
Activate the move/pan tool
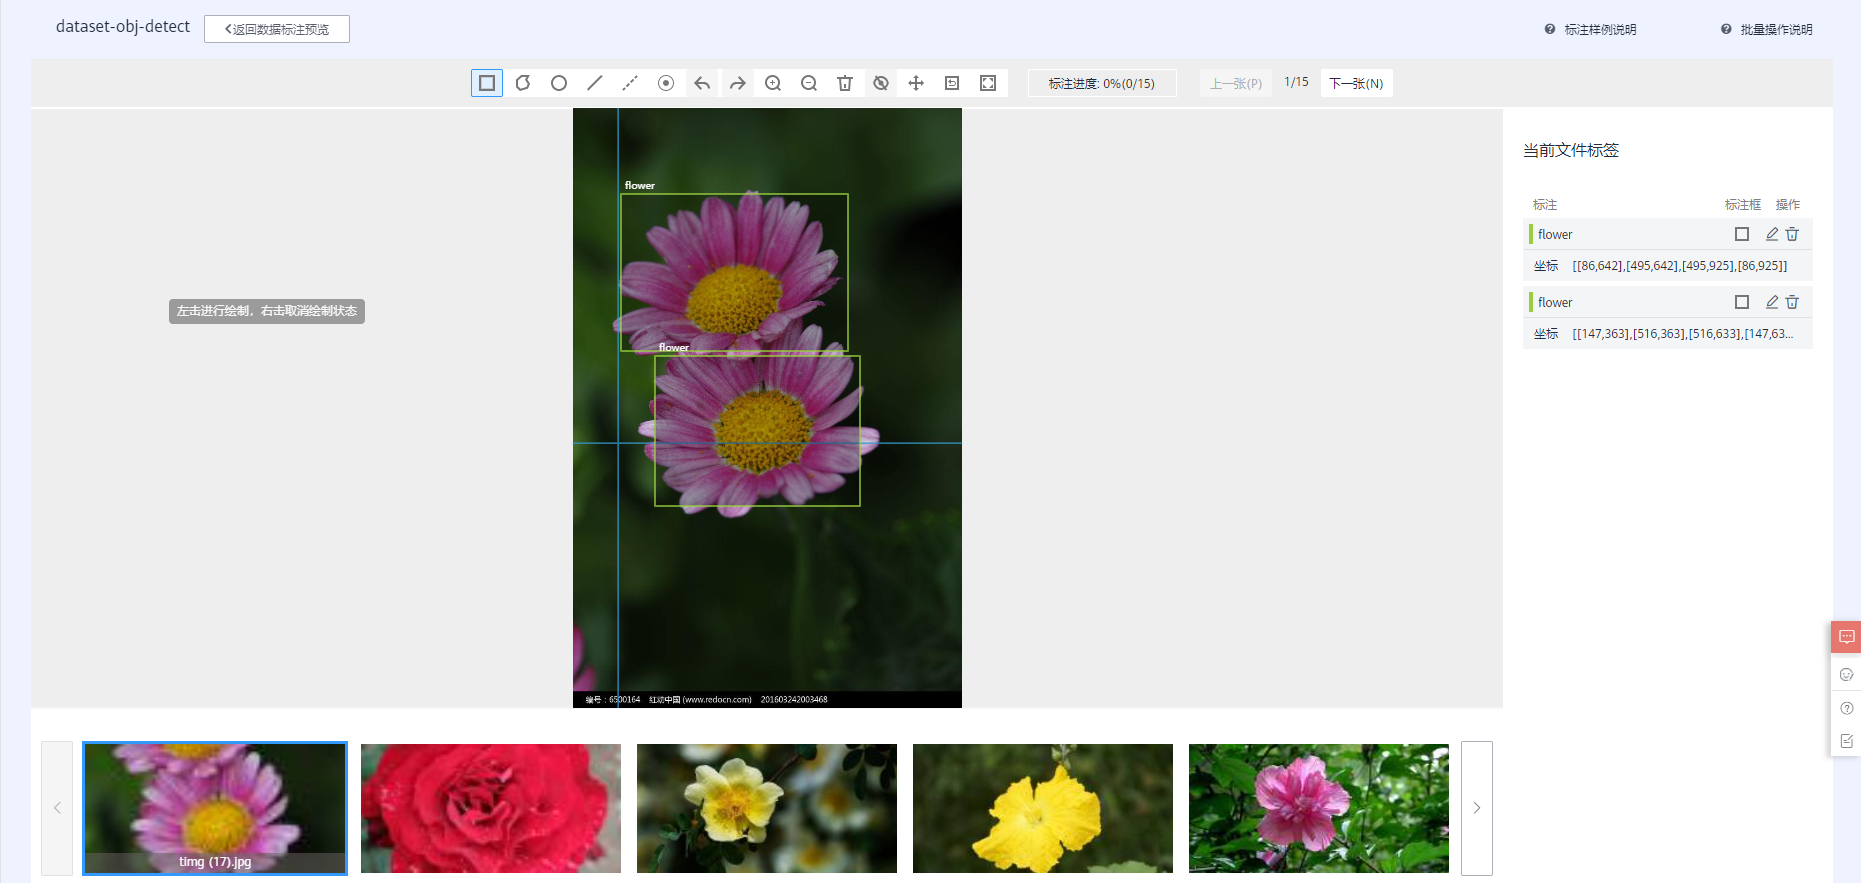point(916,83)
